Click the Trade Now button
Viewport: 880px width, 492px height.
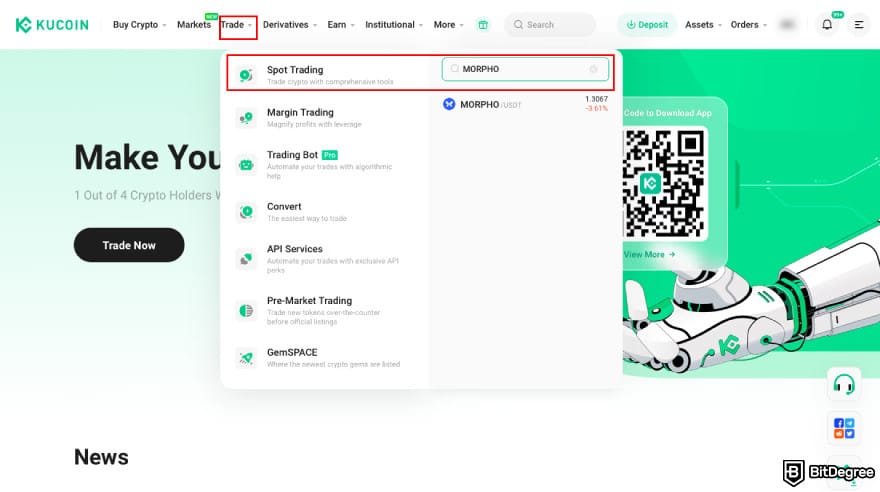pos(129,245)
